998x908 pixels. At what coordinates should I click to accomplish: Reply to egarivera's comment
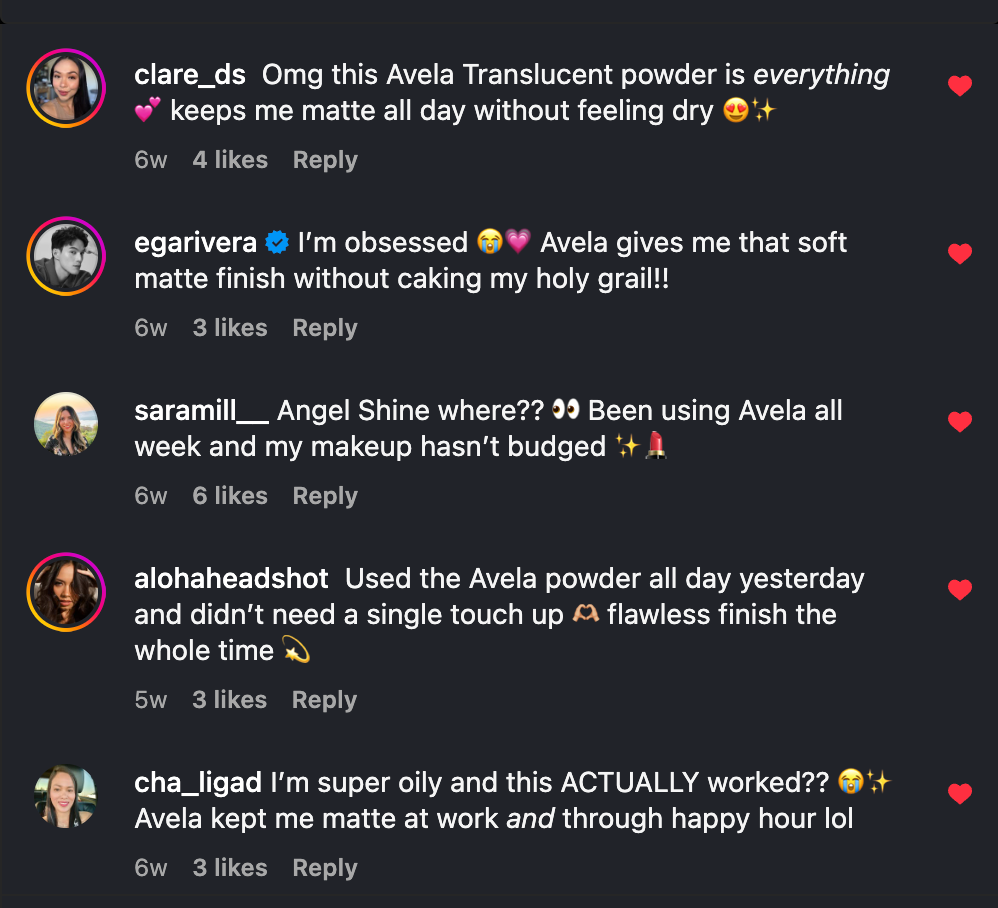tap(325, 327)
